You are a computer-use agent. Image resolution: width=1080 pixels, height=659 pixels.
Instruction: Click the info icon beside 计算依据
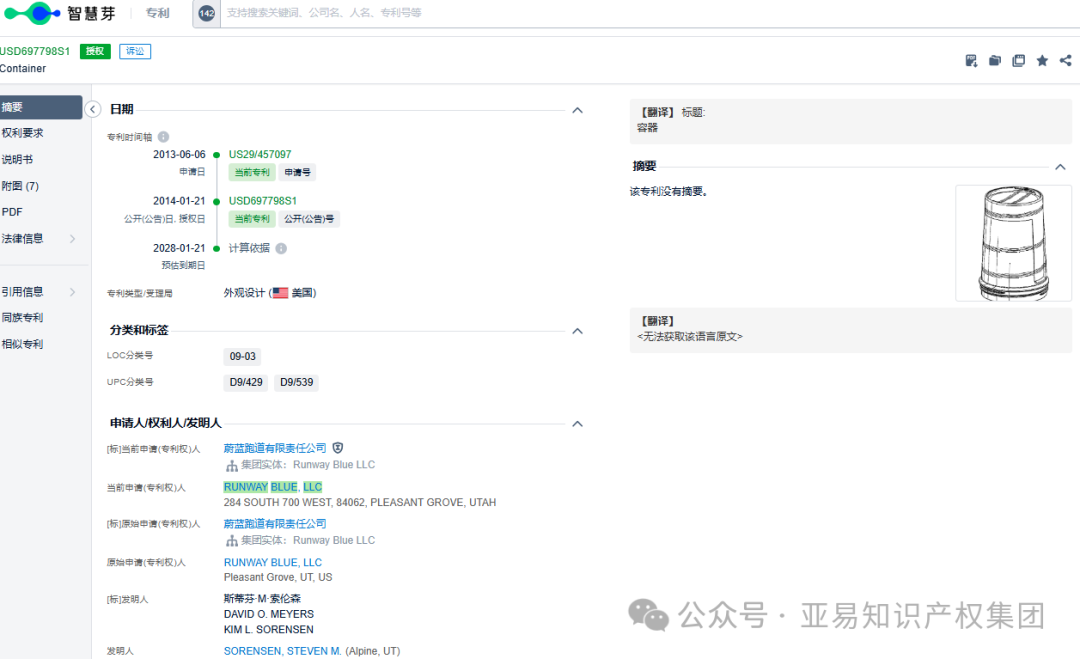[282, 248]
